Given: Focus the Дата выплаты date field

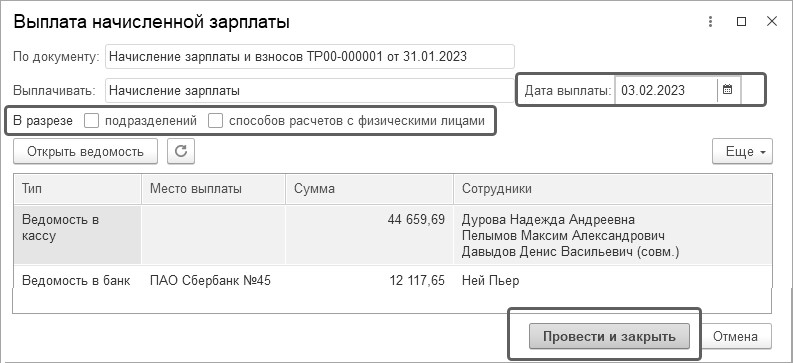Looking at the screenshot, I should click(x=666, y=90).
